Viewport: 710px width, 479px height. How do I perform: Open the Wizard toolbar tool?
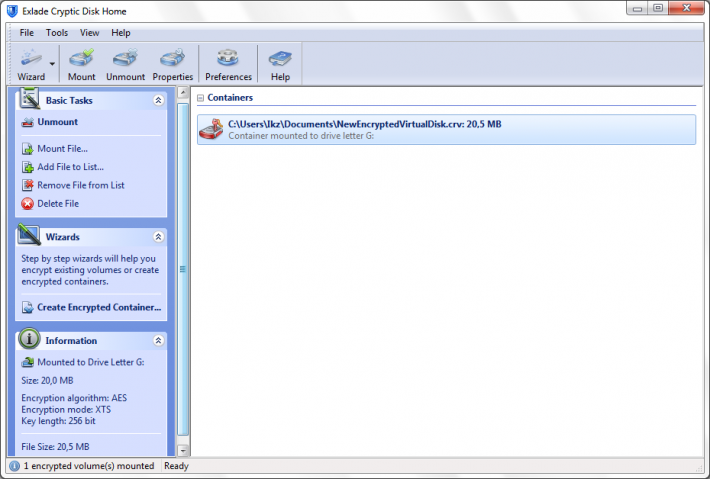(31, 64)
